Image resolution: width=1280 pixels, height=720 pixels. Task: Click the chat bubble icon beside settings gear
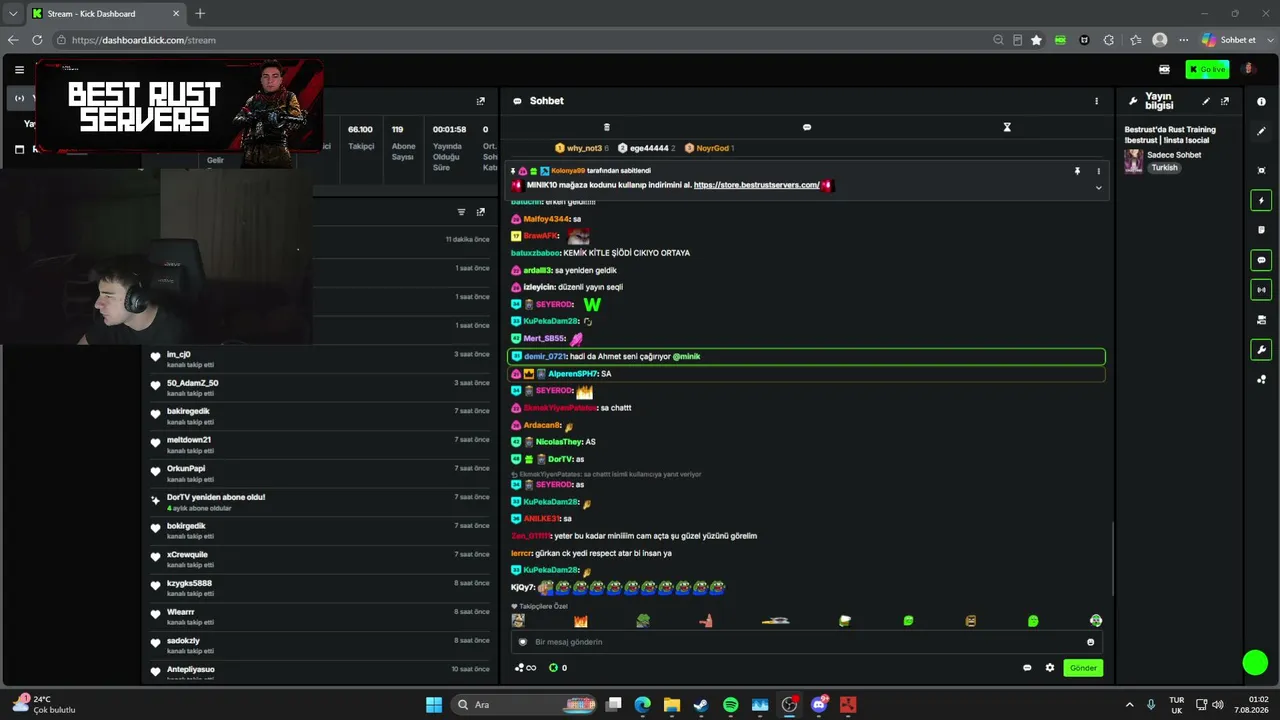[x=1027, y=668]
